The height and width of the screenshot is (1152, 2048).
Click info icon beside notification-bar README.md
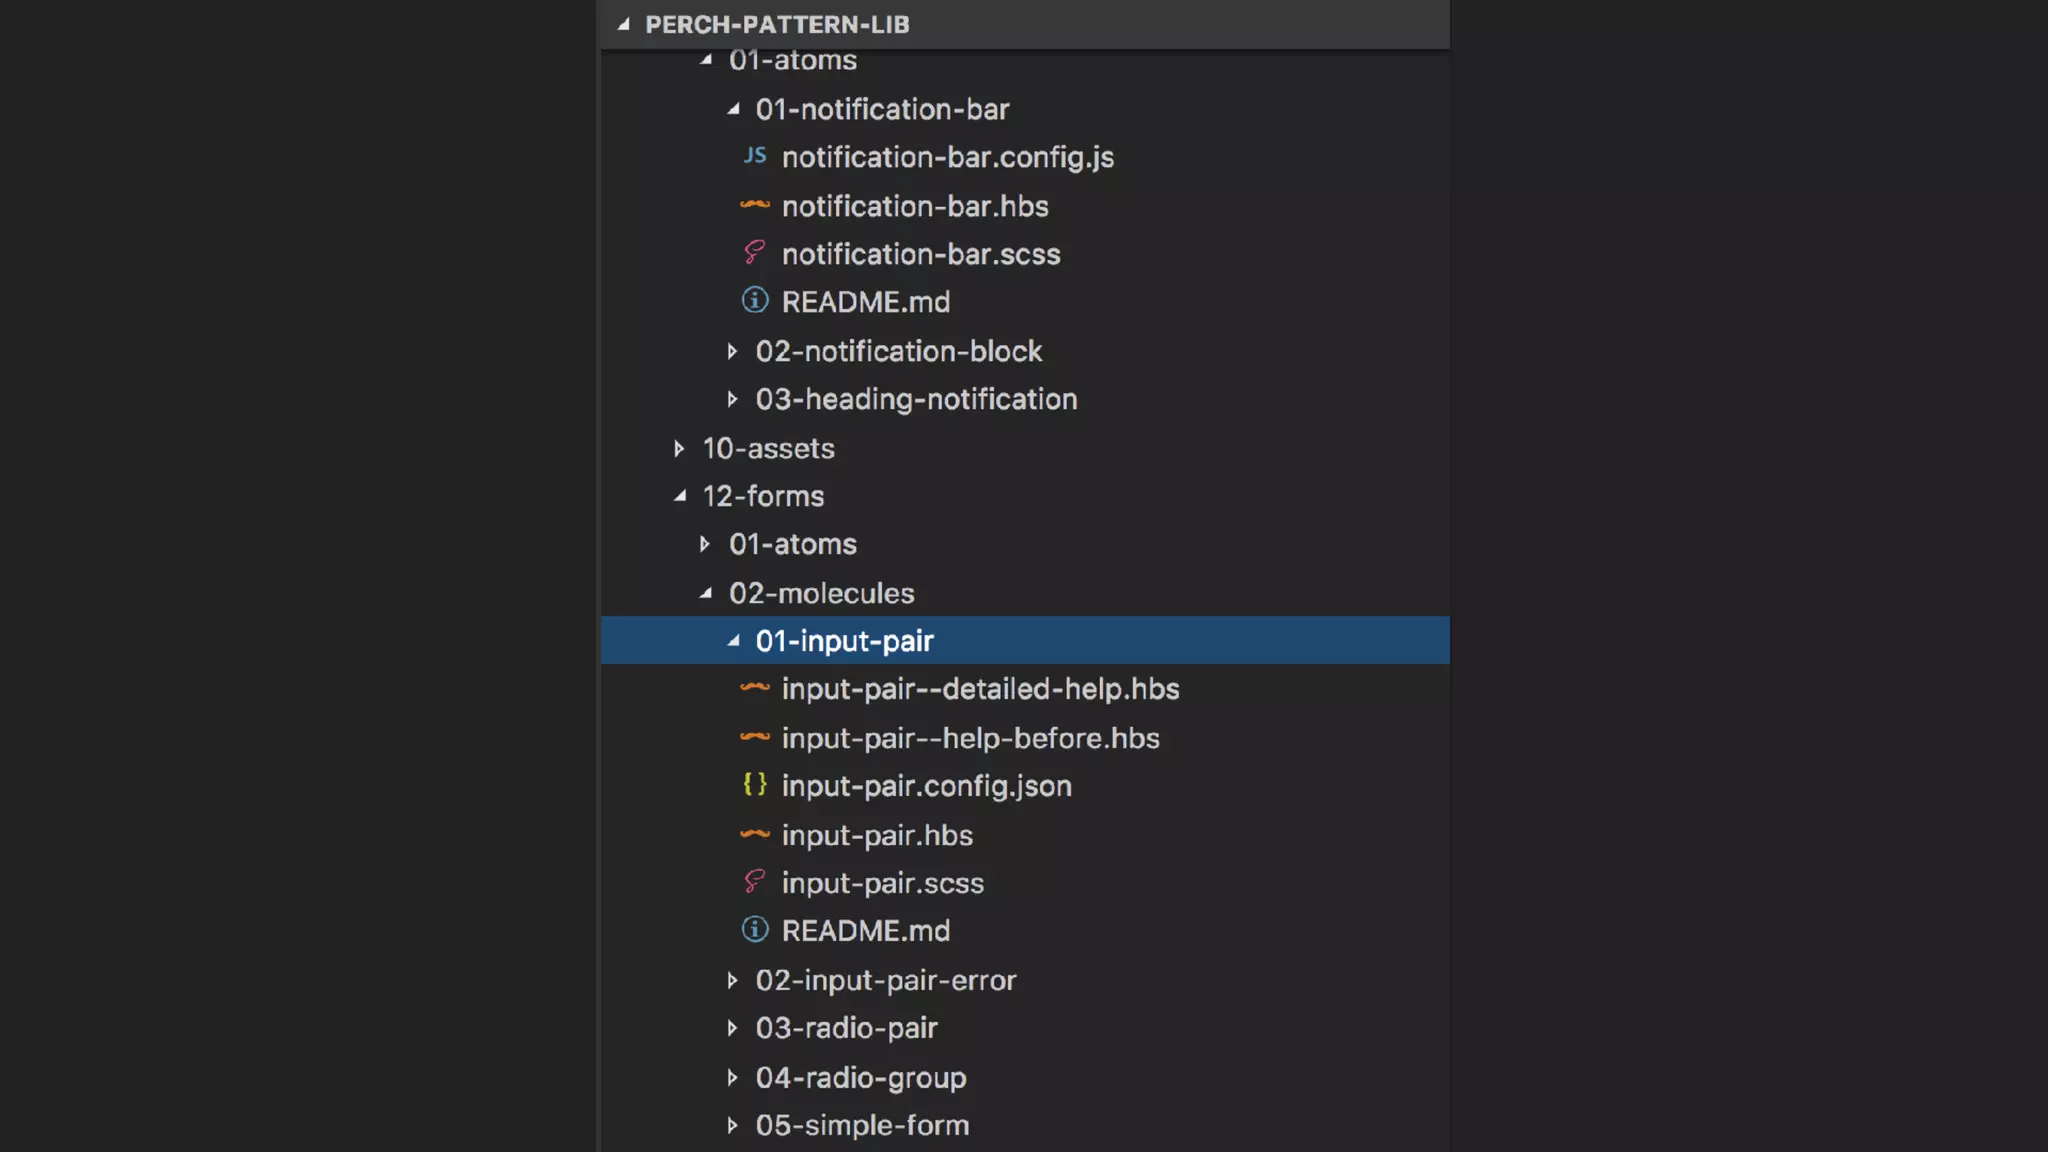[754, 300]
